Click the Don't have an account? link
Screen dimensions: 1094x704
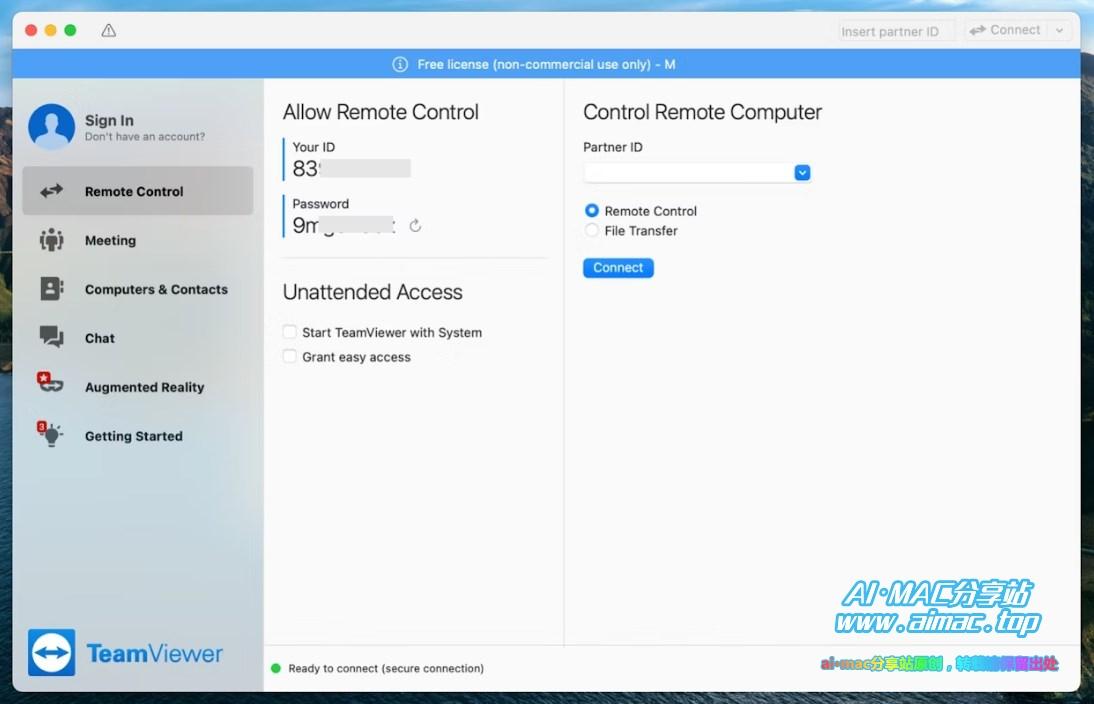tap(145, 137)
